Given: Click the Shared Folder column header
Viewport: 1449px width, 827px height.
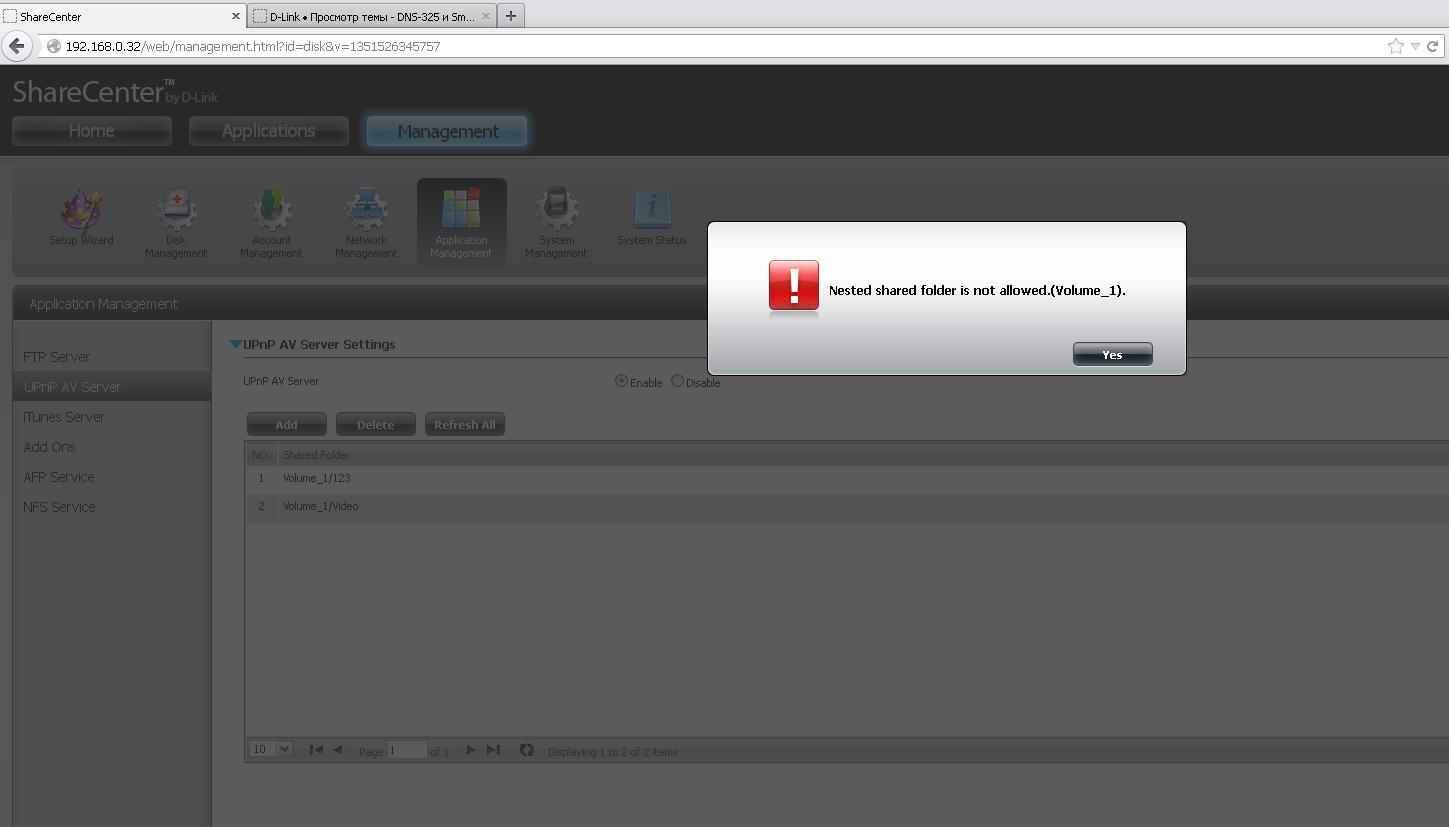Looking at the screenshot, I should click(316, 455).
